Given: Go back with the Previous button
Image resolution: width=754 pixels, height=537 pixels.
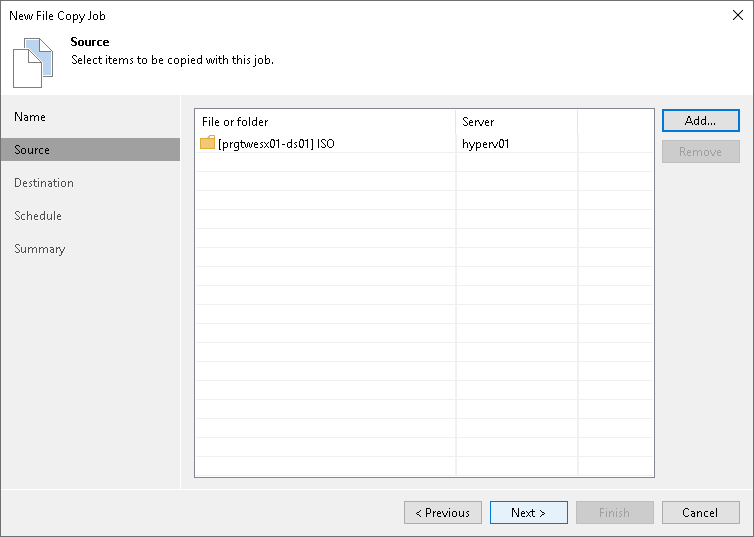Looking at the screenshot, I should pos(443,513).
